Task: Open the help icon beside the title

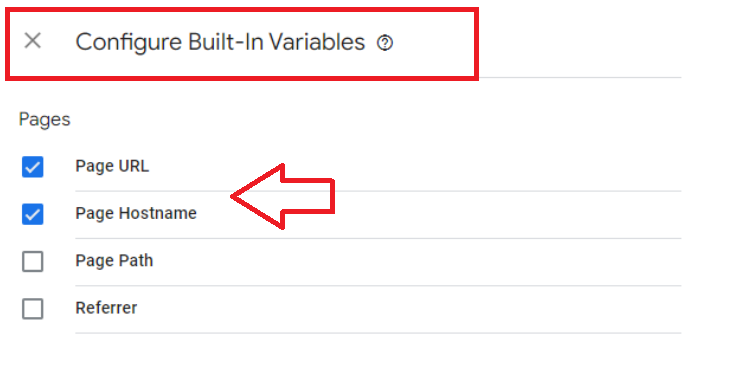Action: (385, 43)
